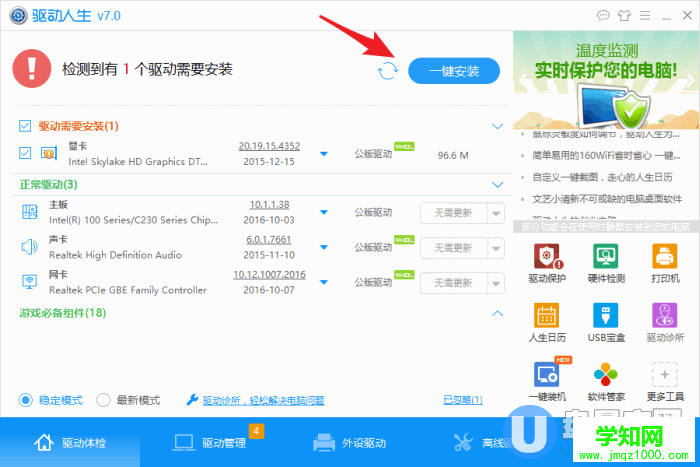700x467 pixels.
Task: Click version link 20.19.15.4352
Action: (x=269, y=146)
